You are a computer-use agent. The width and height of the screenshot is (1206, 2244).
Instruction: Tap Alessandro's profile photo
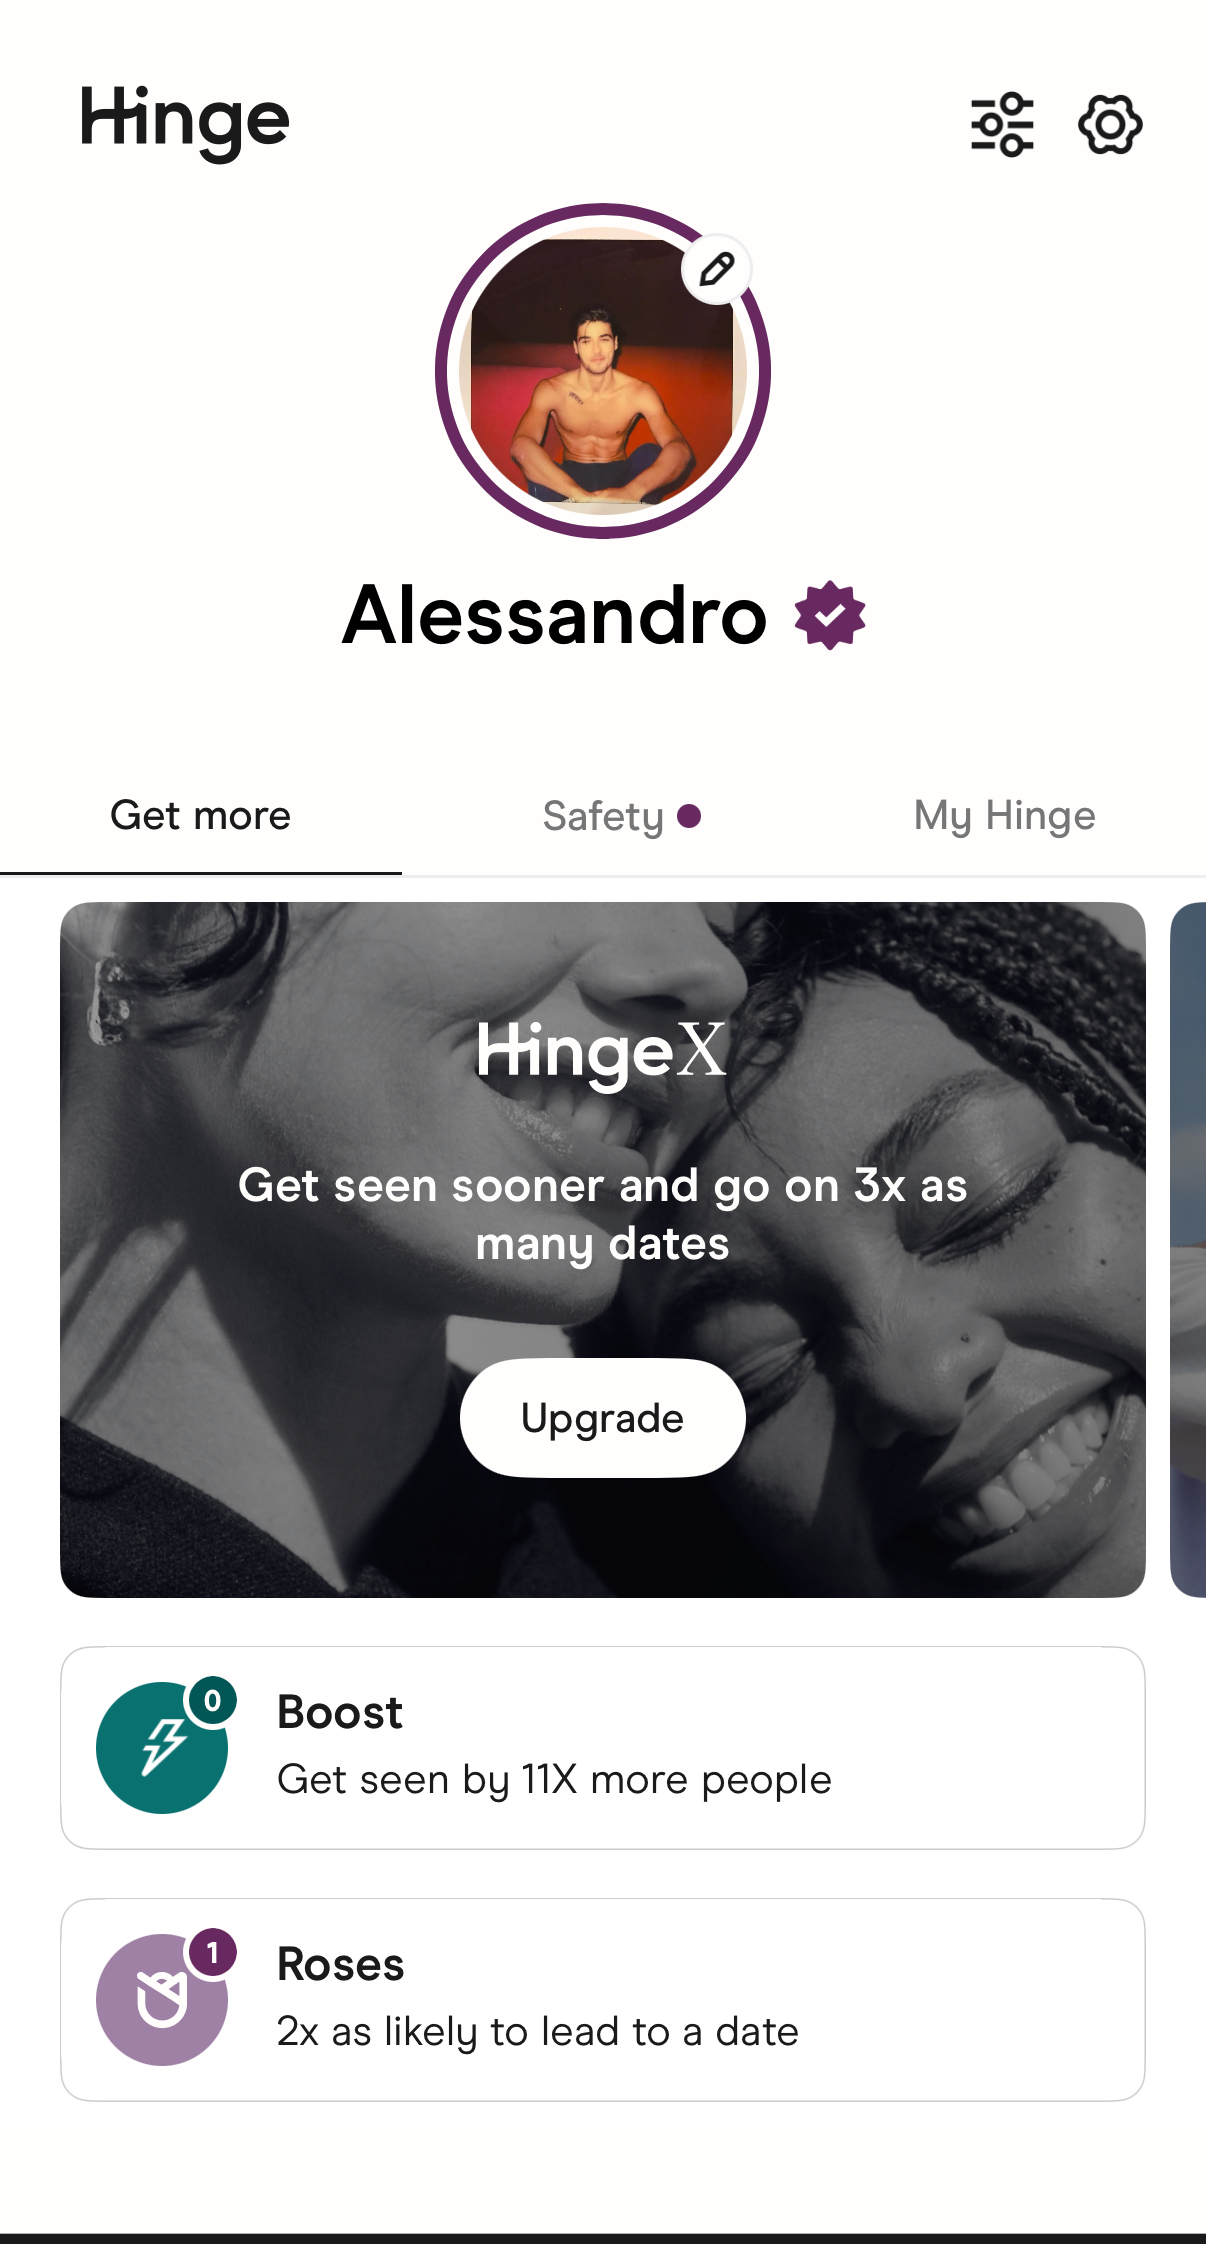point(603,371)
